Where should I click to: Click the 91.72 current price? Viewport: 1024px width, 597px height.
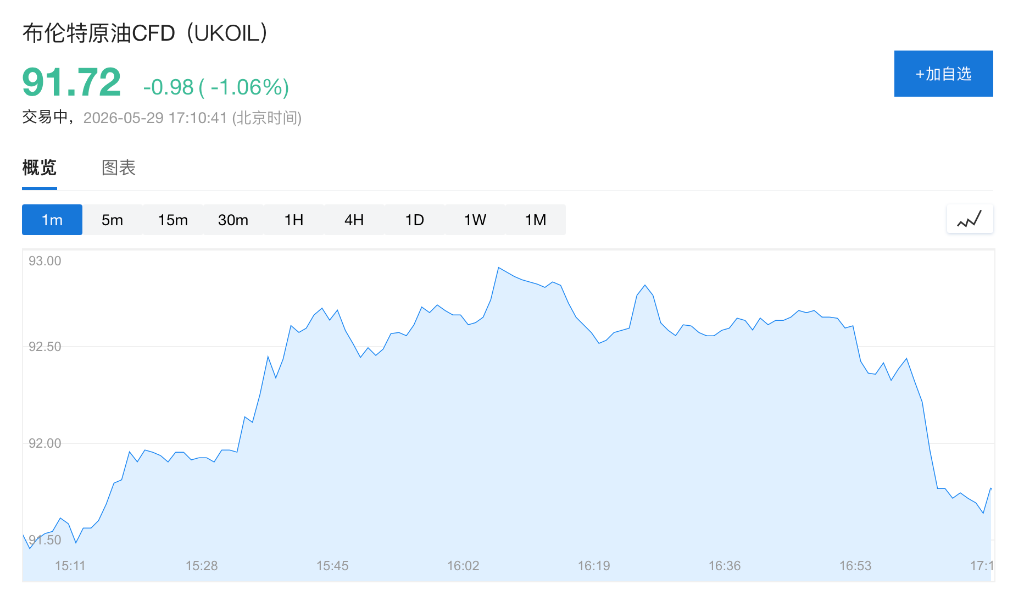71,82
